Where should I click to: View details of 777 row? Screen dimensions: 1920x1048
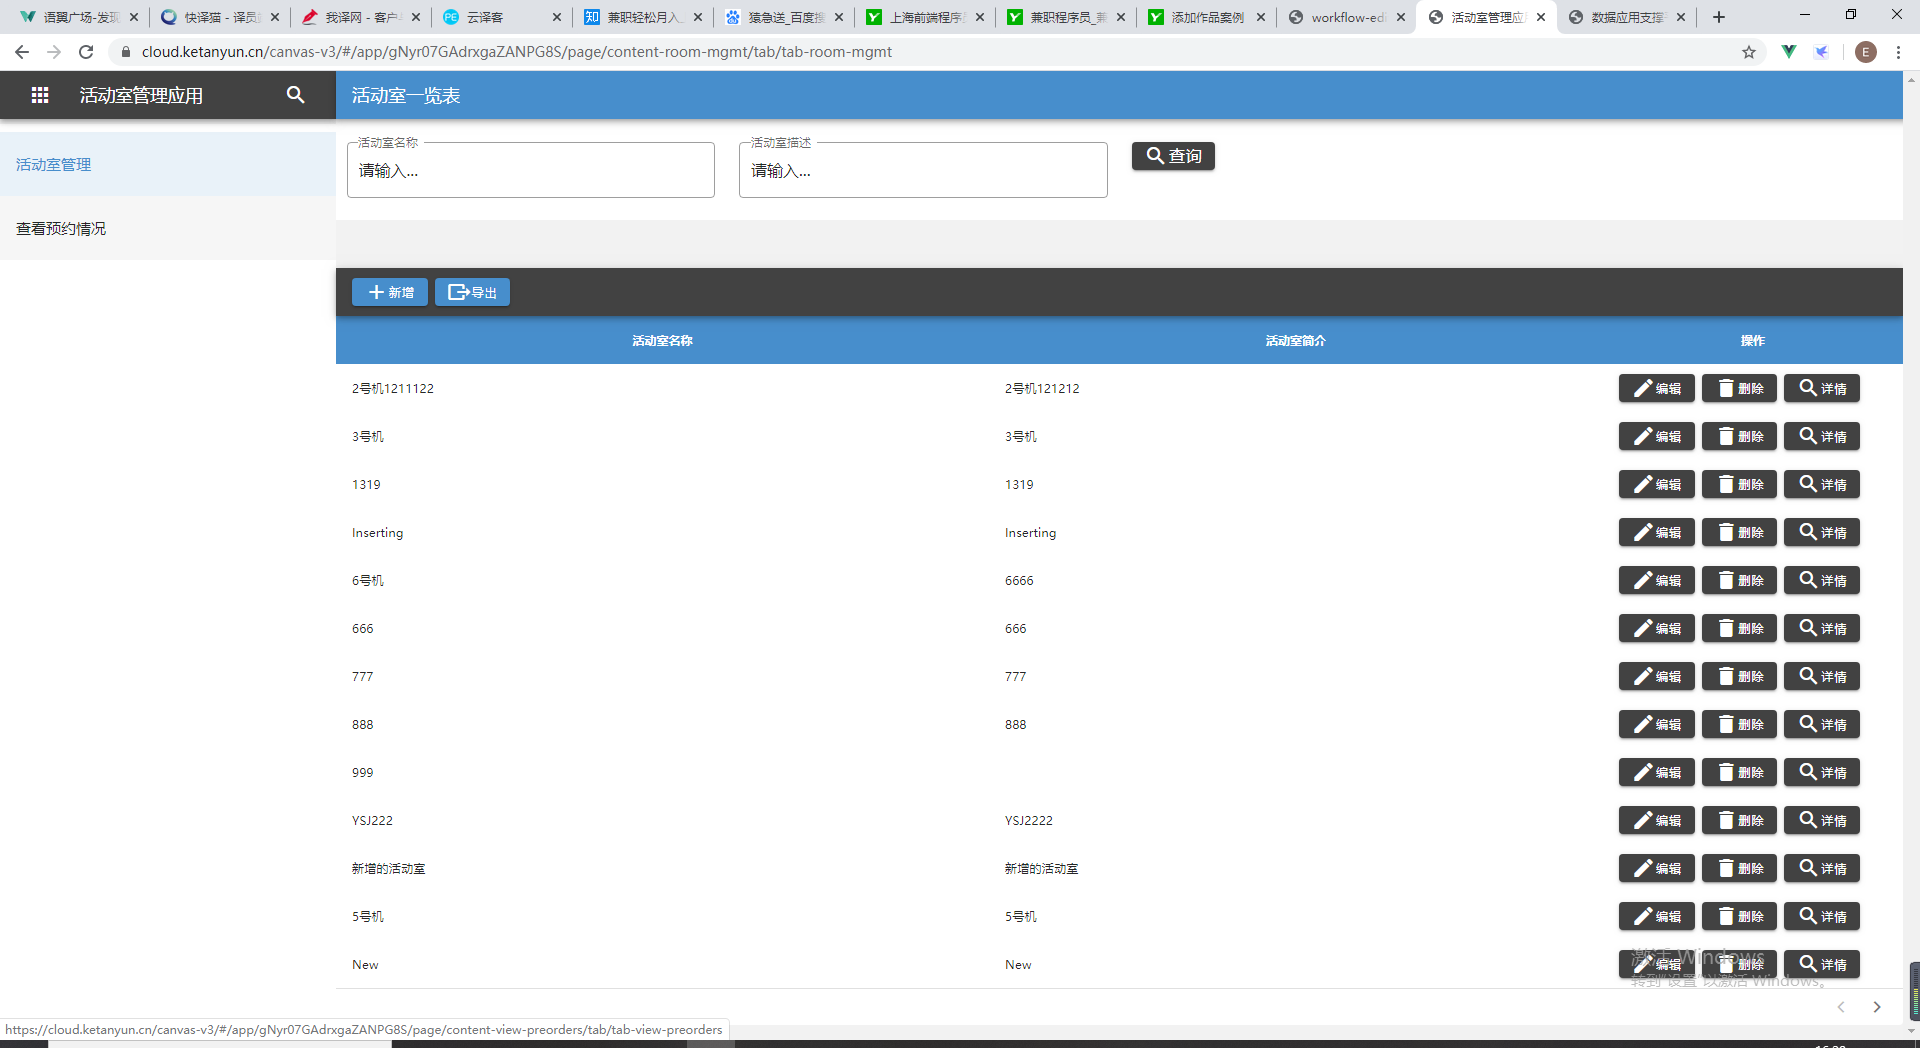pyautogui.click(x=1822, y=676)
